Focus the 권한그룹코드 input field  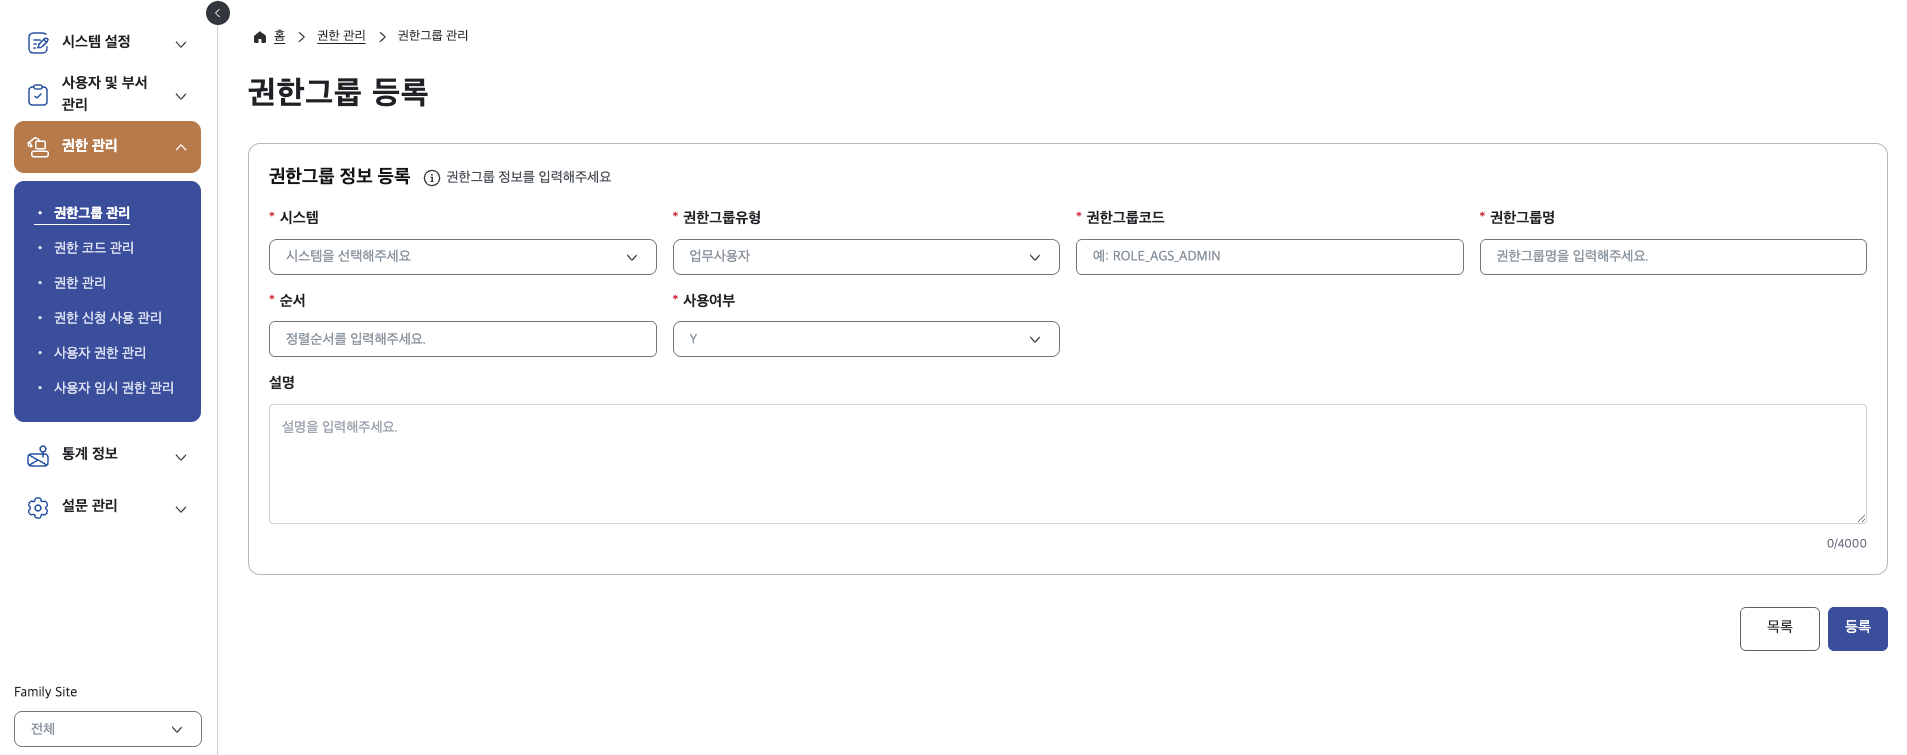coord(1269,257)
